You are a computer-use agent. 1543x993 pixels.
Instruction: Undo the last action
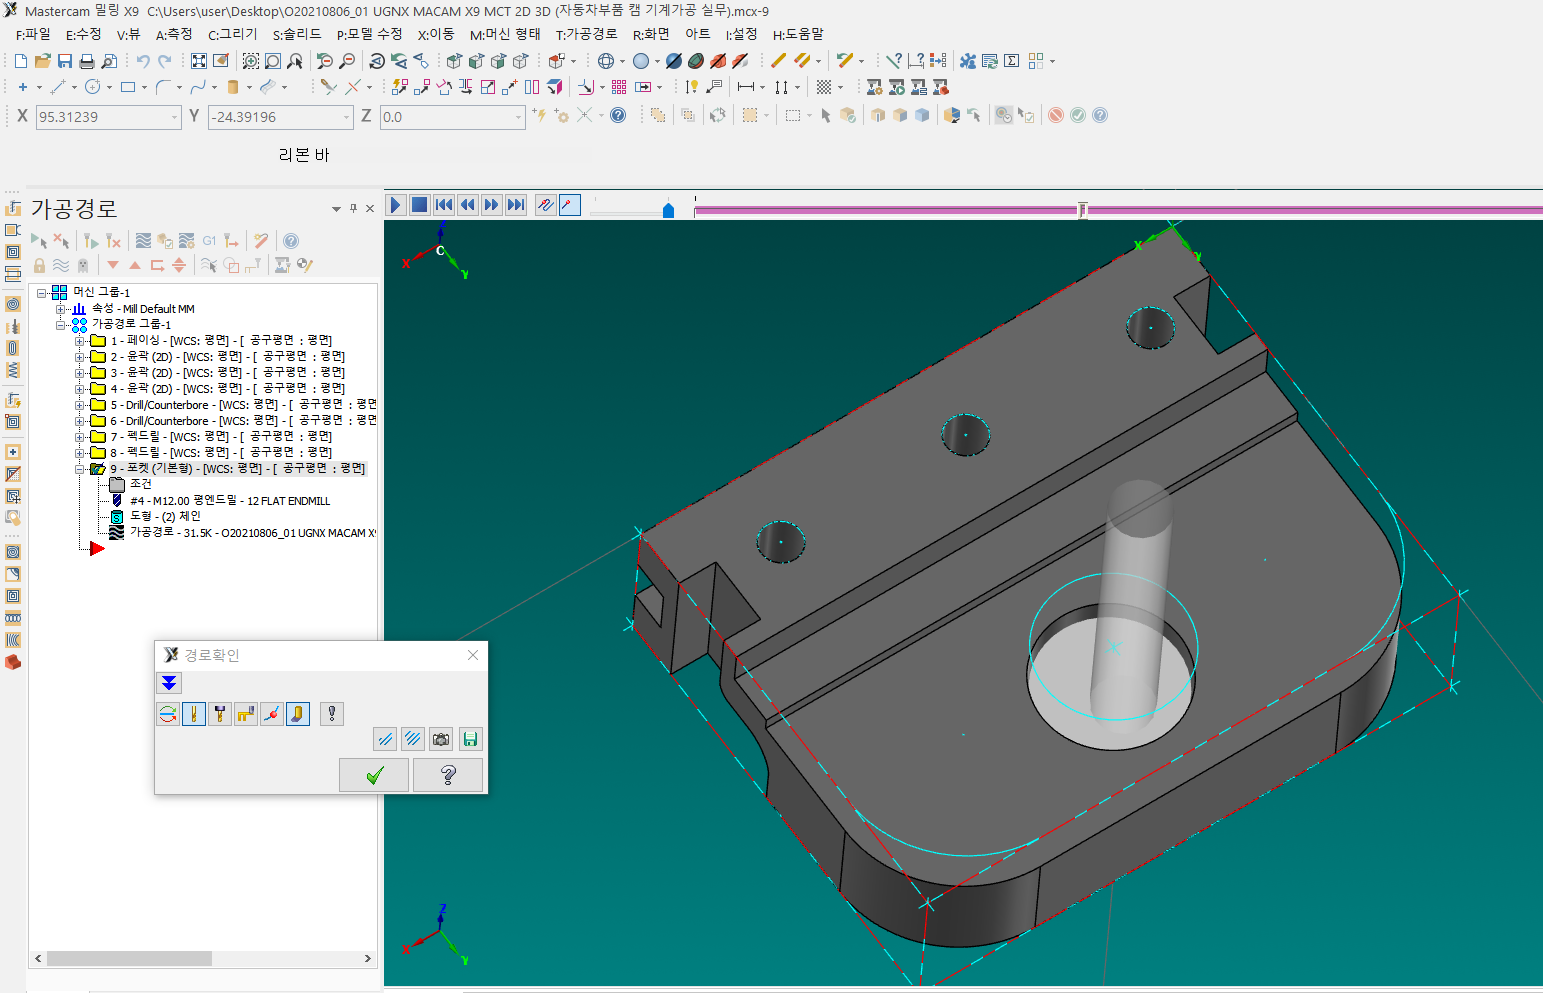point(143,61)
